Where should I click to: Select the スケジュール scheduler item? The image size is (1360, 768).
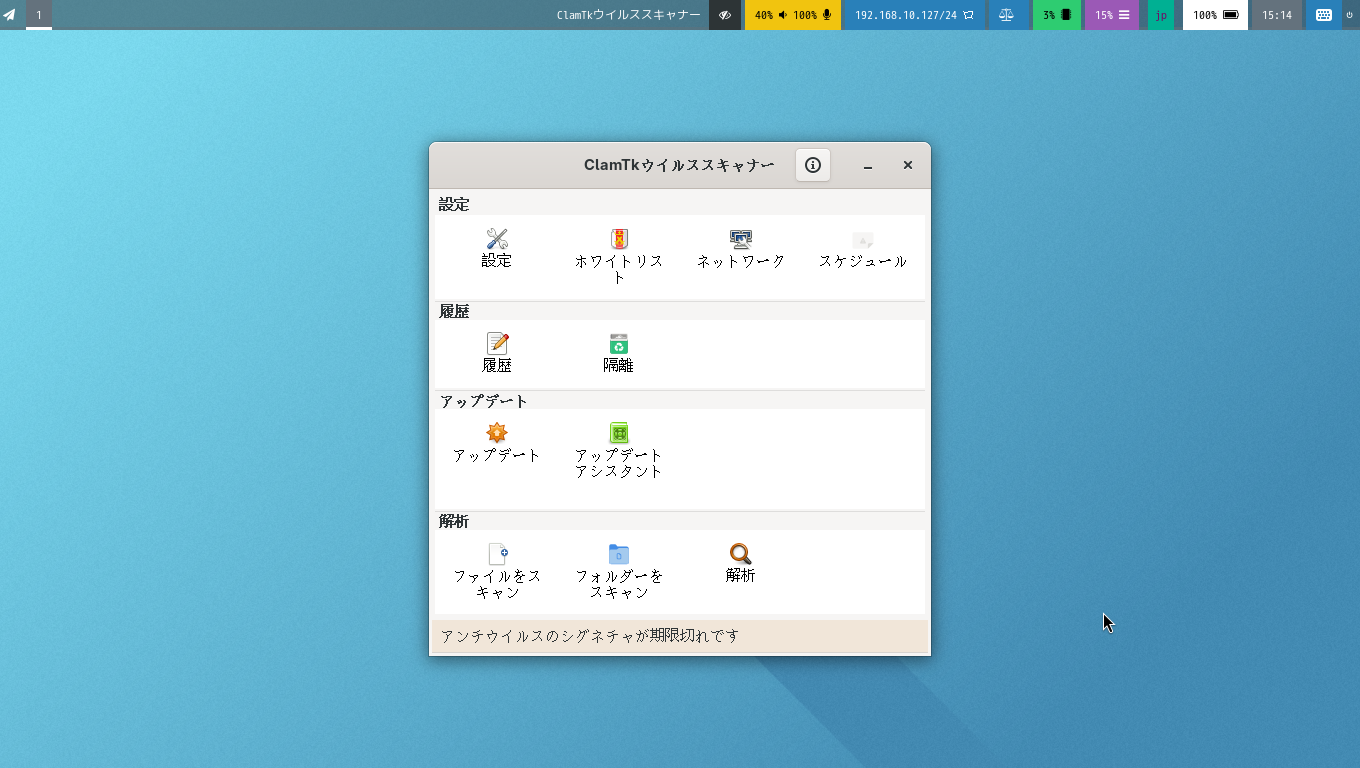tap(863, 248)
